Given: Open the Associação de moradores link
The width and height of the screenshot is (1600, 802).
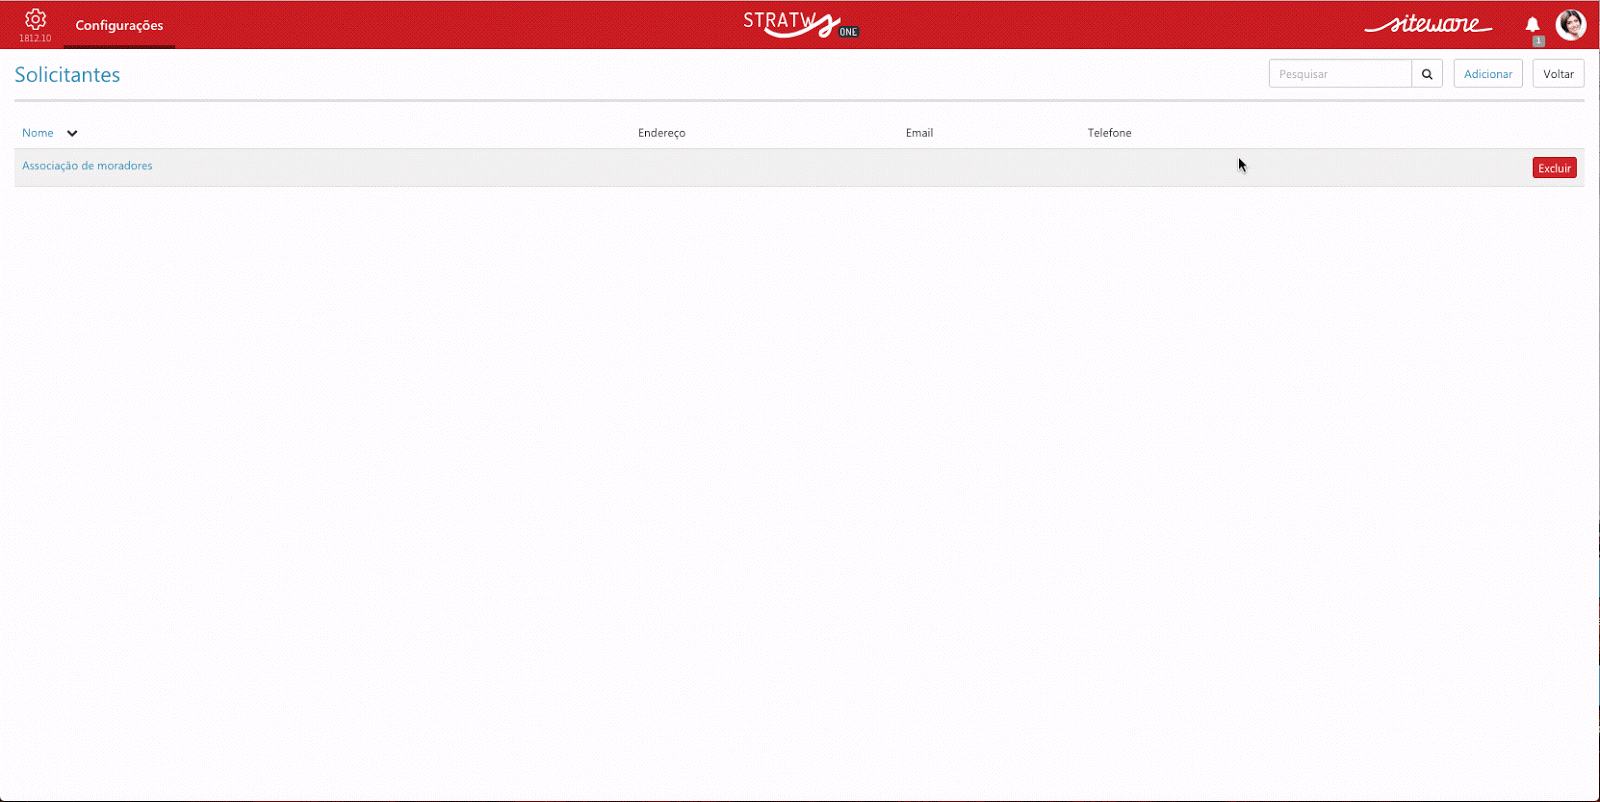Looking at the screenshot, I should [x=87, y=166].
